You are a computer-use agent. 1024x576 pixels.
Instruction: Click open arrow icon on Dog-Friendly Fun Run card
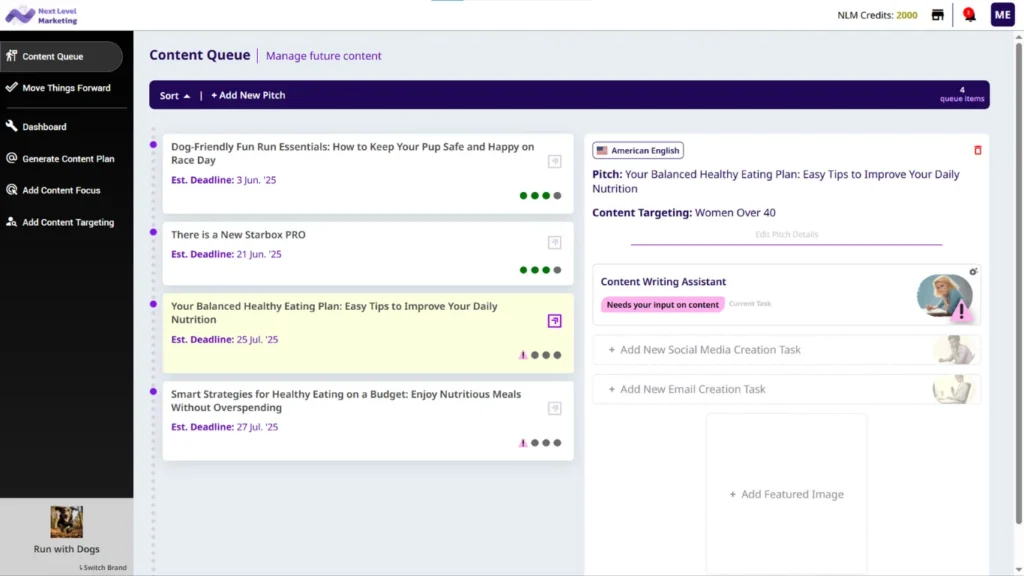coord(554,161)
